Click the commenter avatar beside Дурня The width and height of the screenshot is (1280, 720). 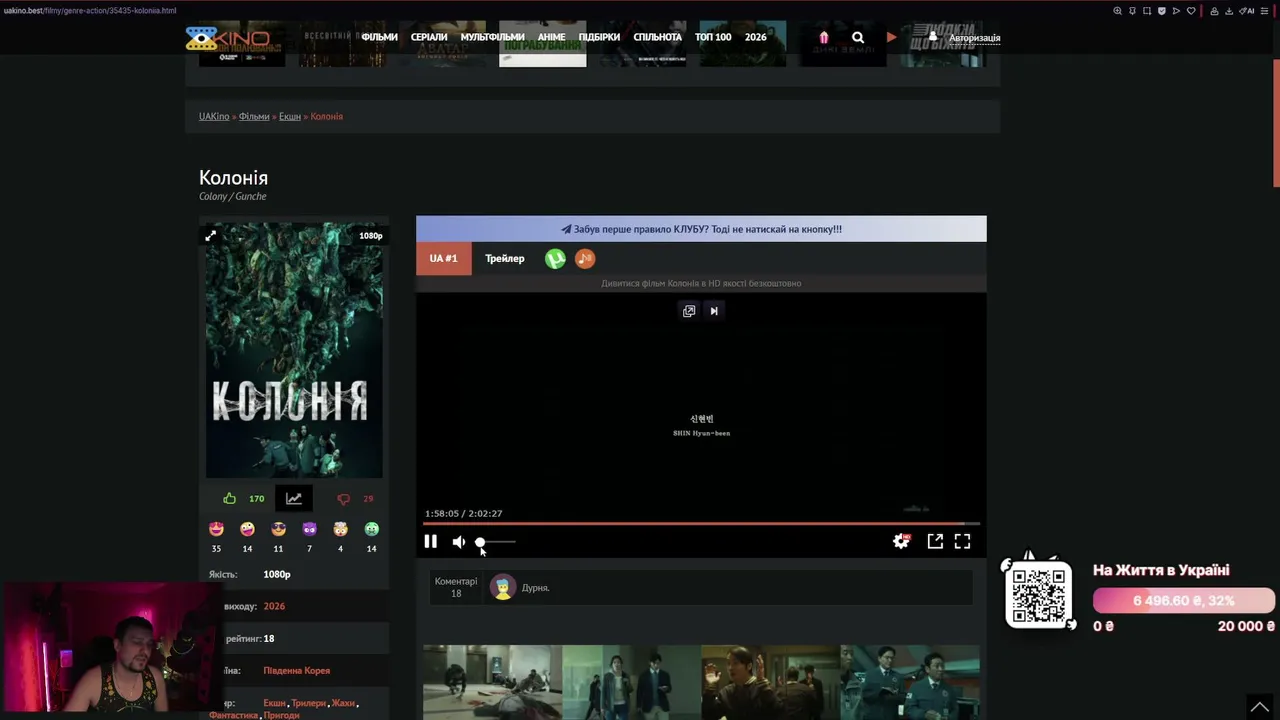coord(503,588)
